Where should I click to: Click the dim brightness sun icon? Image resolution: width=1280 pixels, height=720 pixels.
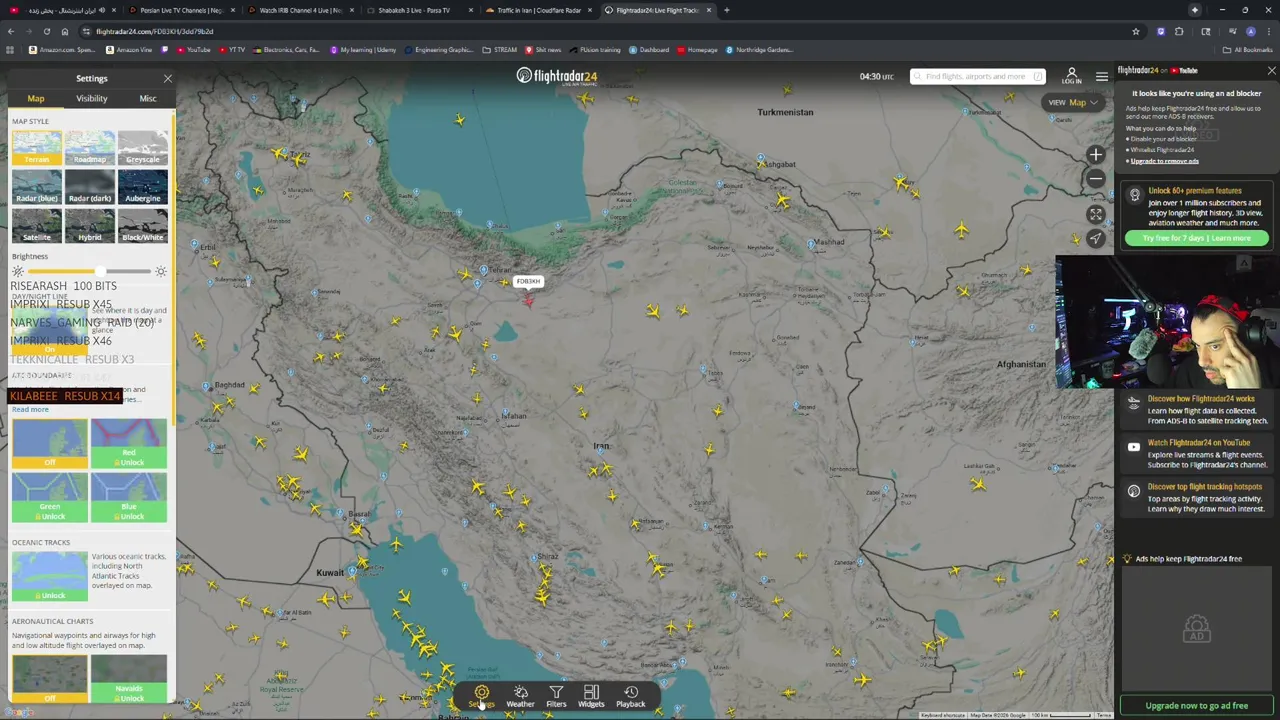(x=17, y=272)
